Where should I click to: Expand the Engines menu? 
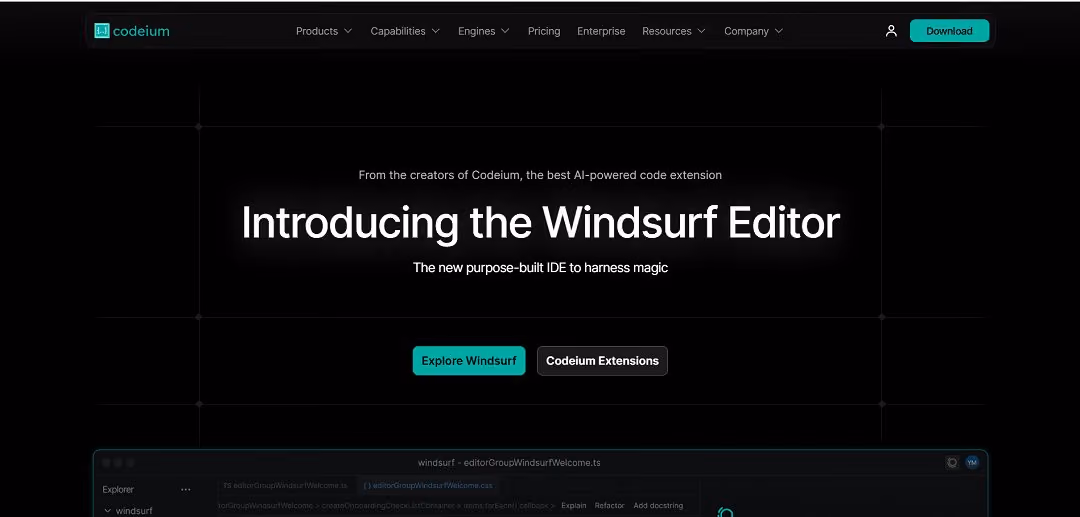484,31
